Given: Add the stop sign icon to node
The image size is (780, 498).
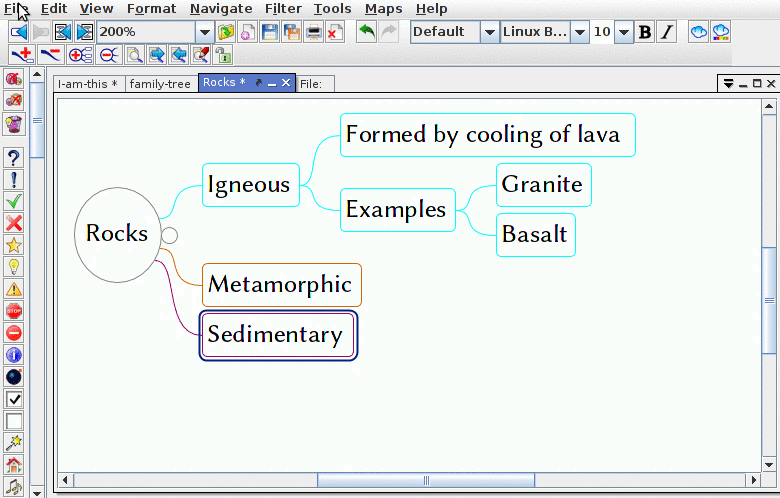Looking at the screenshot, I should pos(14,311).
